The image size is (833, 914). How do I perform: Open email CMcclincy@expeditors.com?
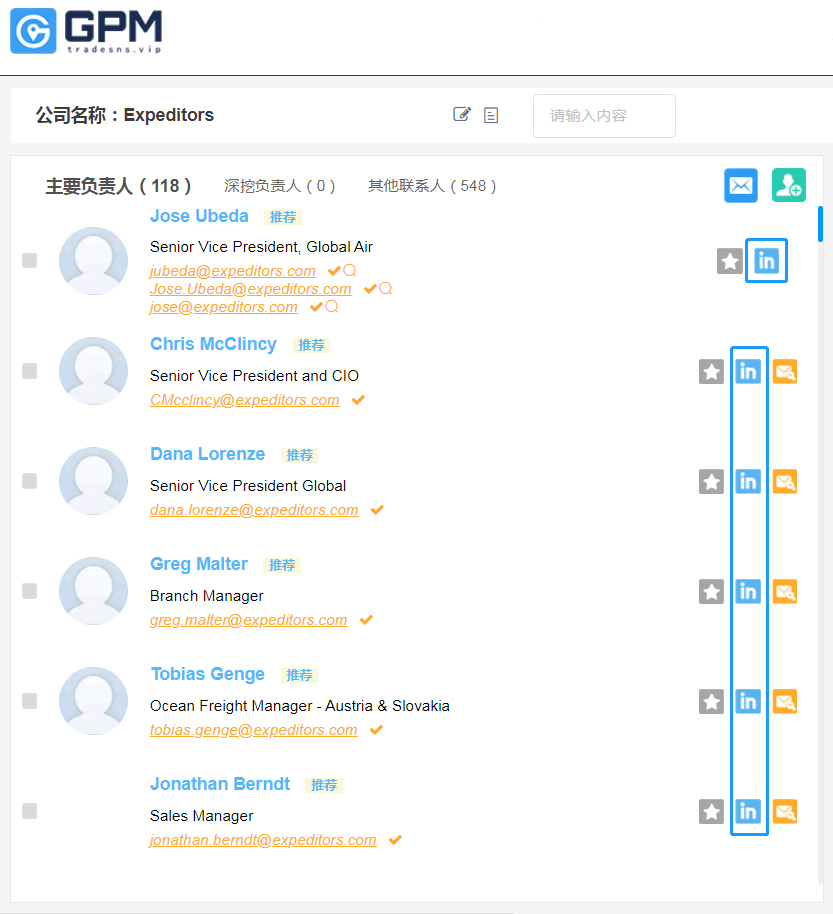pos(245,400)
